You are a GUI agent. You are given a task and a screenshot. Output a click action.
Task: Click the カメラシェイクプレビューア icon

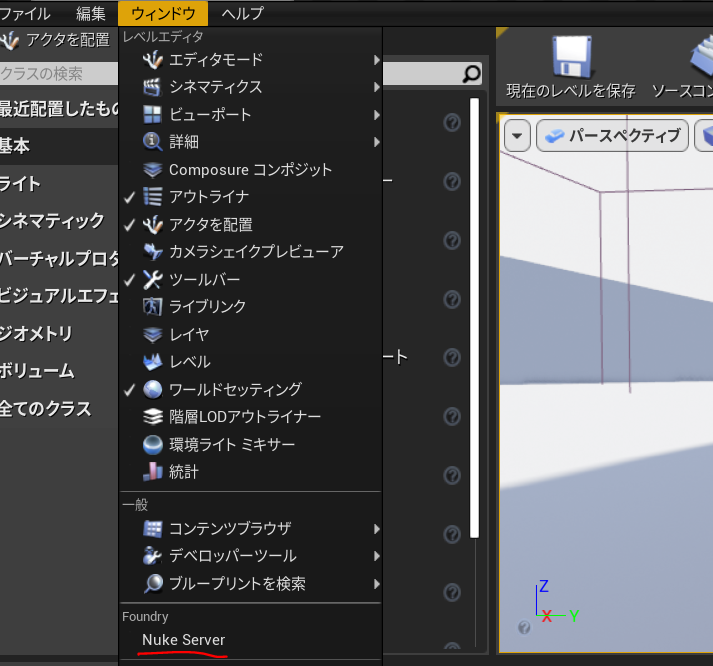click(x=152, y=251)
